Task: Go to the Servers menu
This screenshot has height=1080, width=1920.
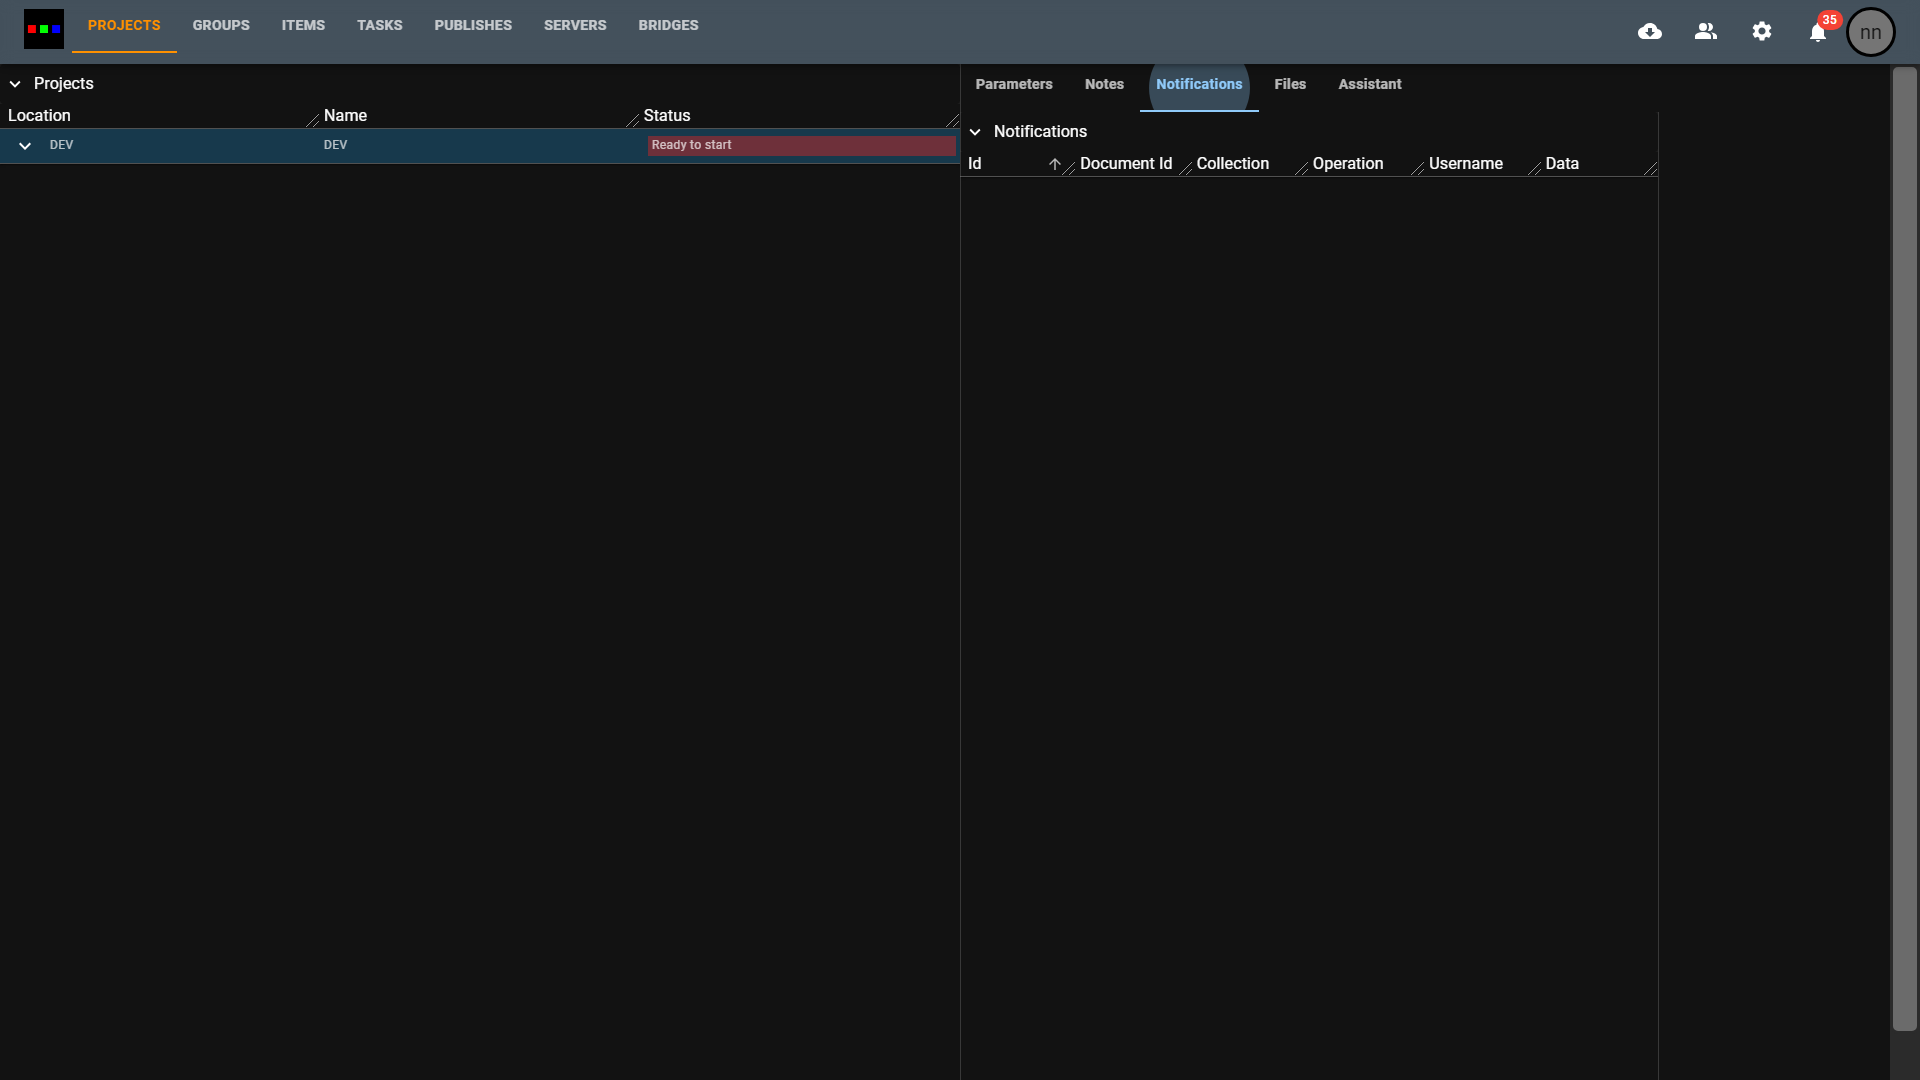Action: pyautogui.click(x=575, y=25)
